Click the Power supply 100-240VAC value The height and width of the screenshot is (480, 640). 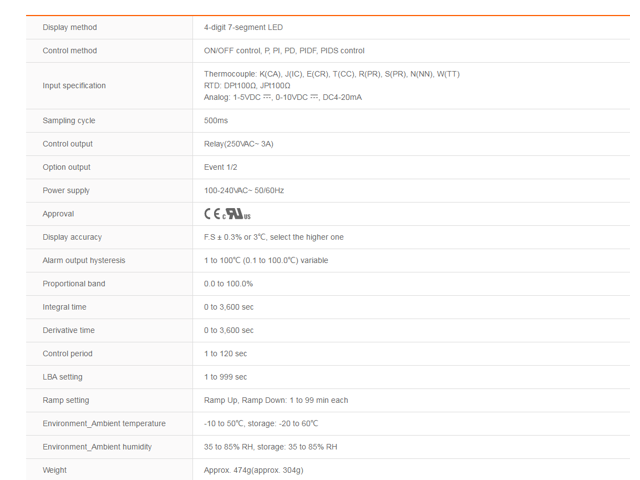(x=244, y=190)
